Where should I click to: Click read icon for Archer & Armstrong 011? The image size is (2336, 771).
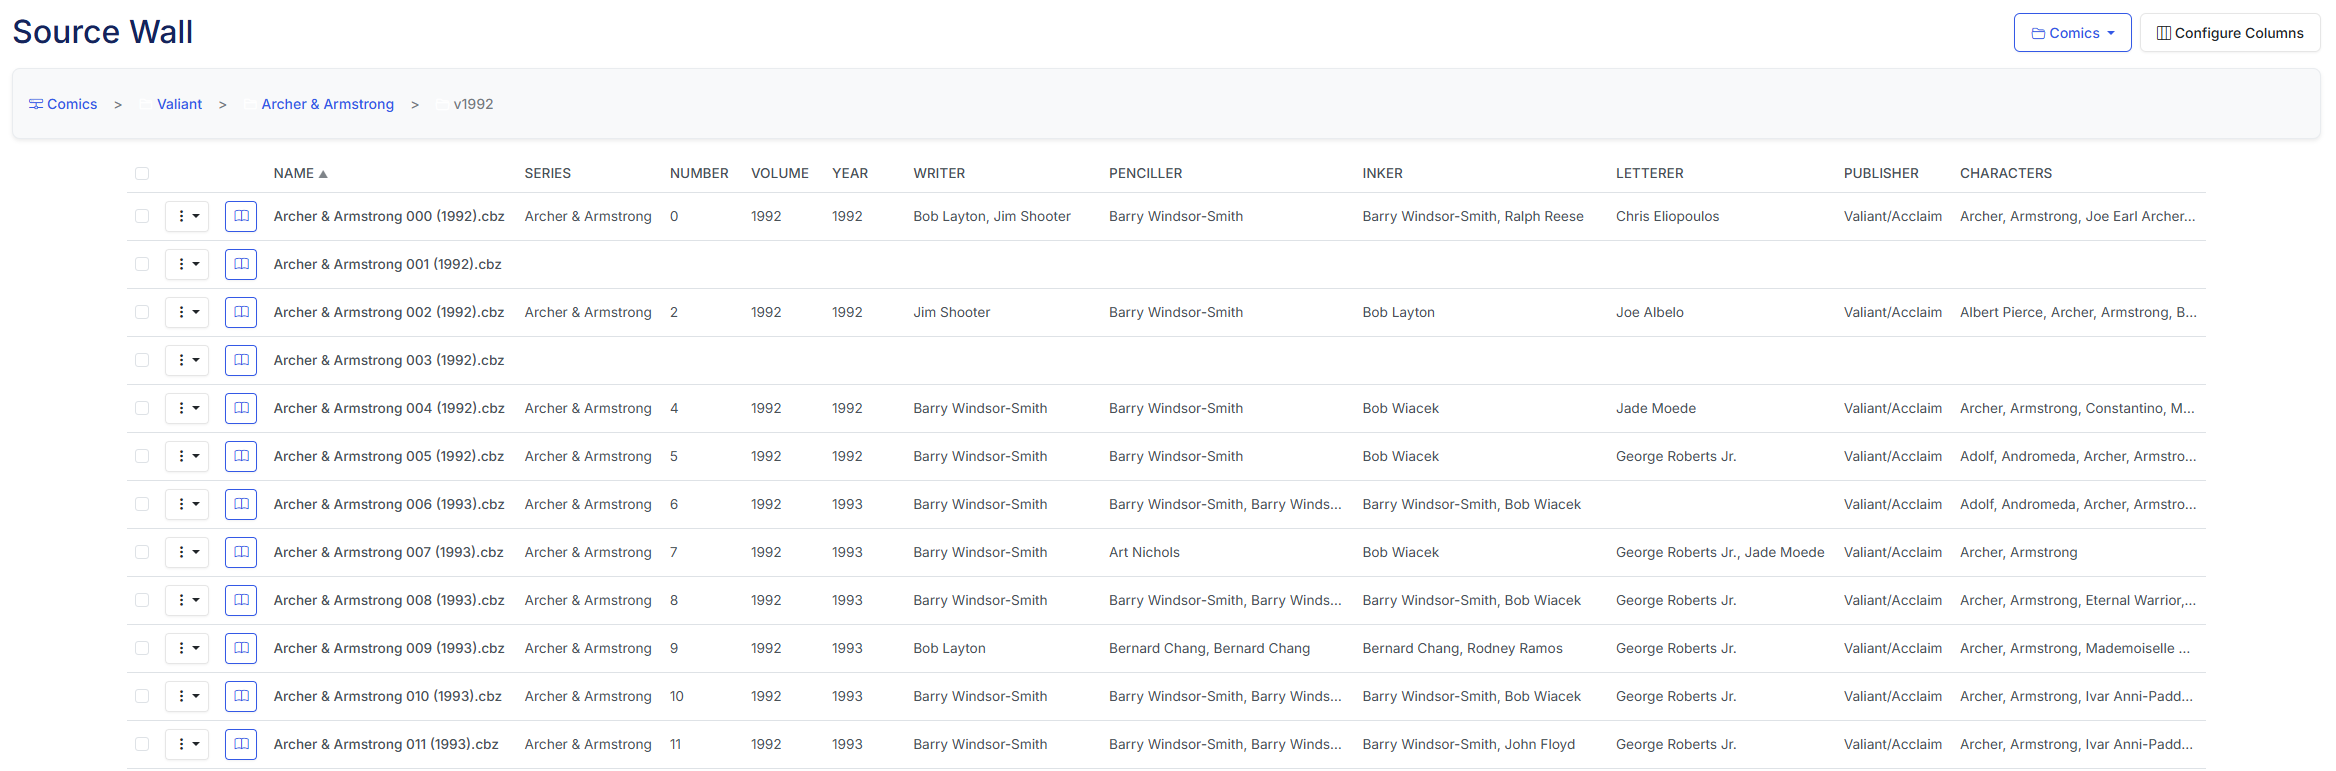(241, 744)
